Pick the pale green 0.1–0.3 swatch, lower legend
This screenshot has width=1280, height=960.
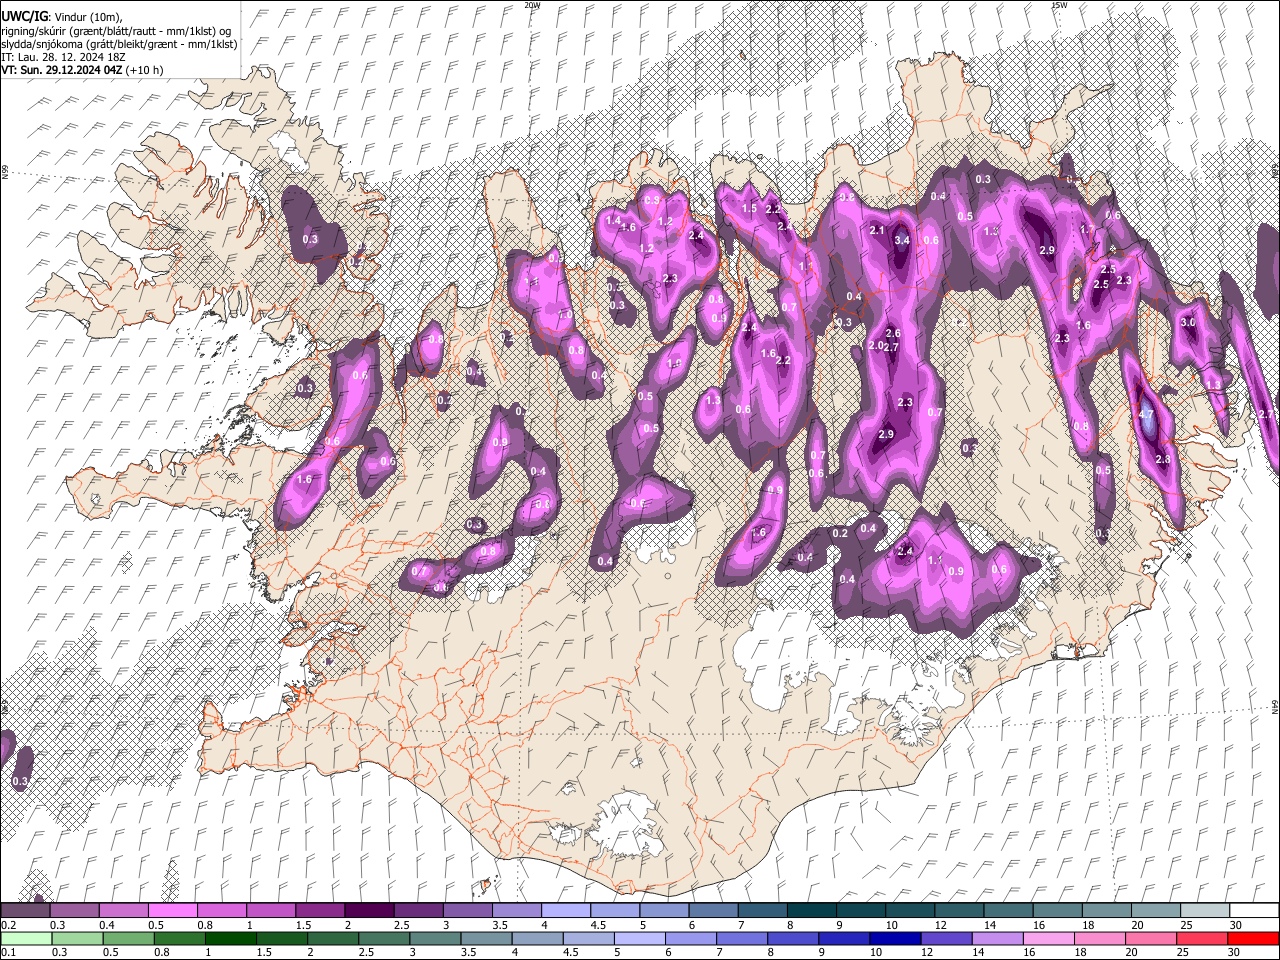tap(26, 938)
